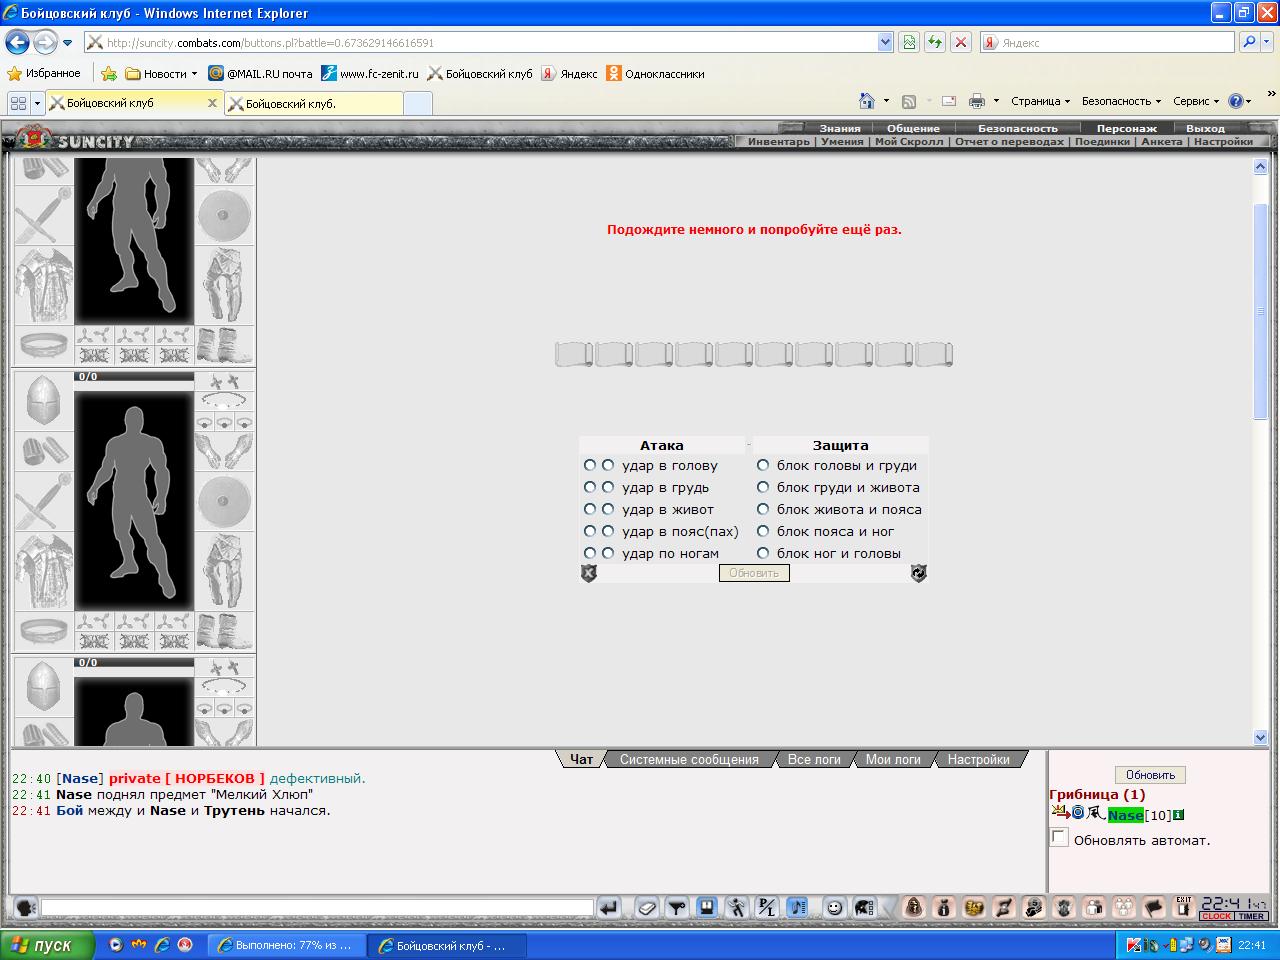
Task: Click the send message arrow icon
Action: 608,908
